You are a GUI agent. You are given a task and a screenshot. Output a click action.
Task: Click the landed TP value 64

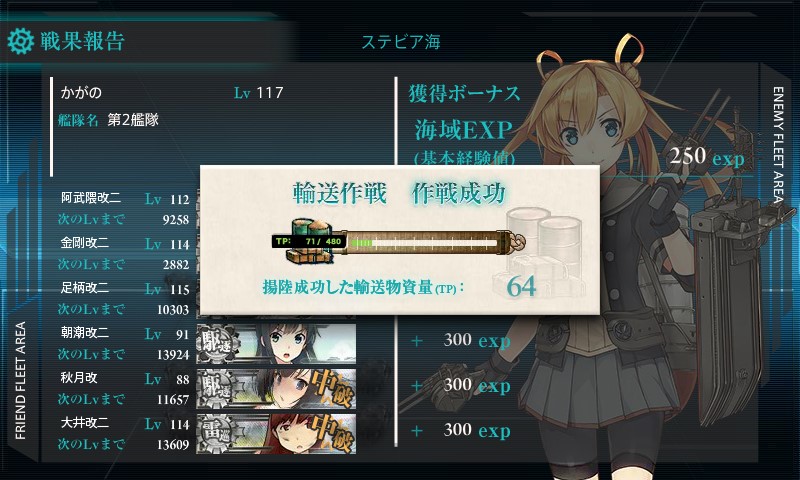521,287
